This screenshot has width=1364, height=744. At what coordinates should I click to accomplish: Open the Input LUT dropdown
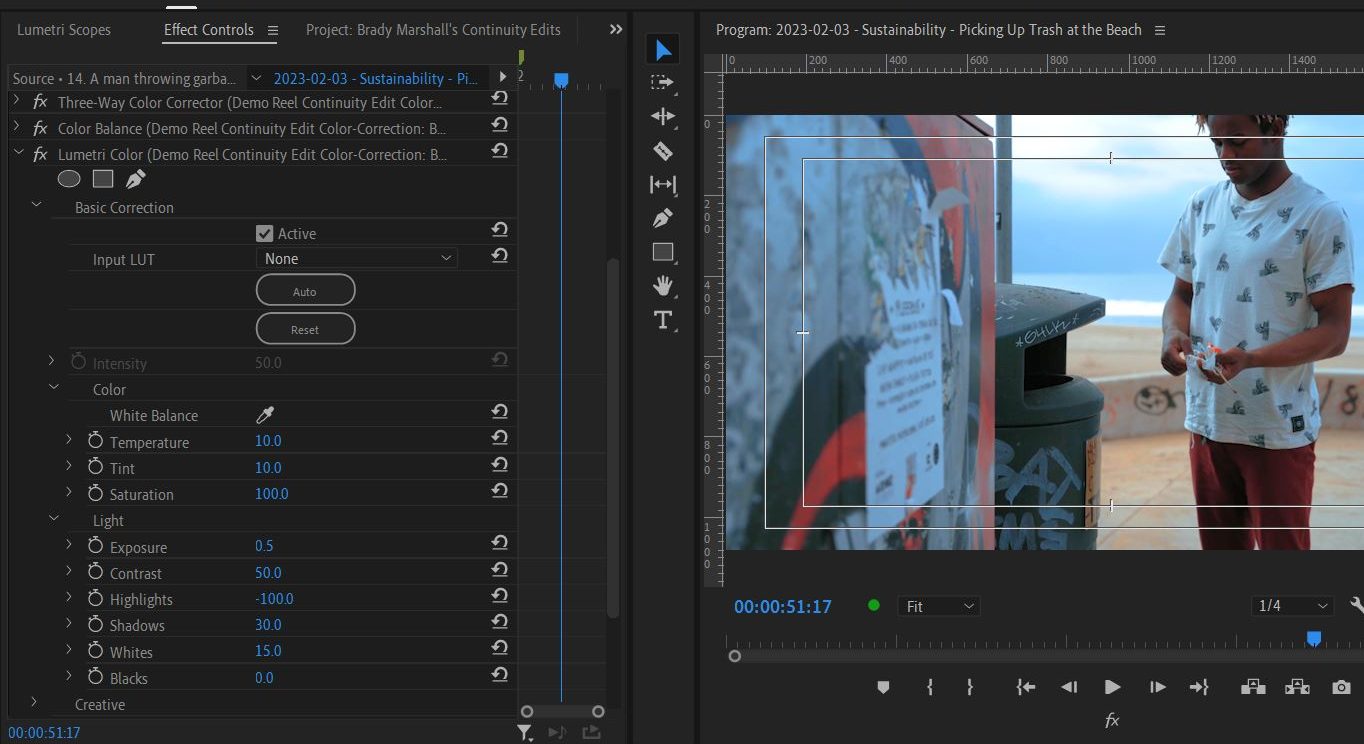(357, 258)
